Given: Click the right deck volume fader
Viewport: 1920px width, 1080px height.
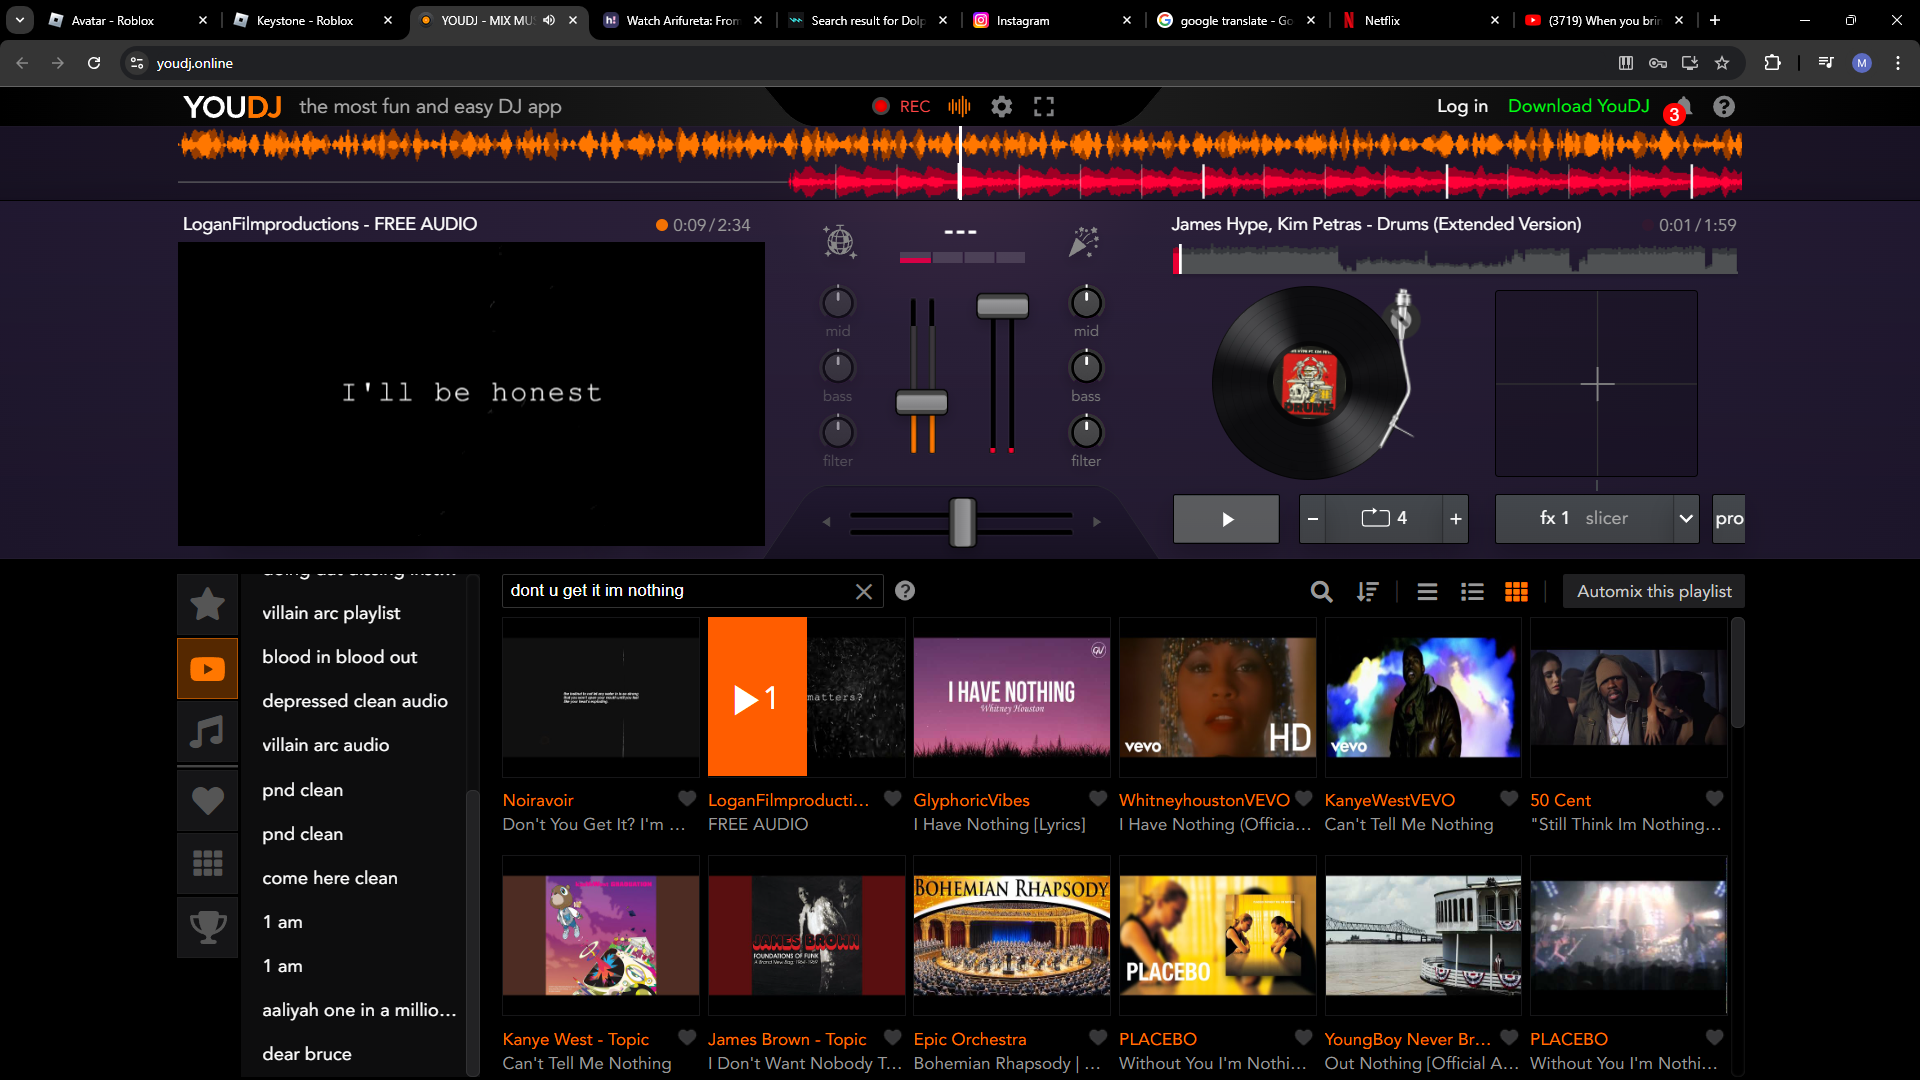Looking at the screenshot, I should point(1002,306).
